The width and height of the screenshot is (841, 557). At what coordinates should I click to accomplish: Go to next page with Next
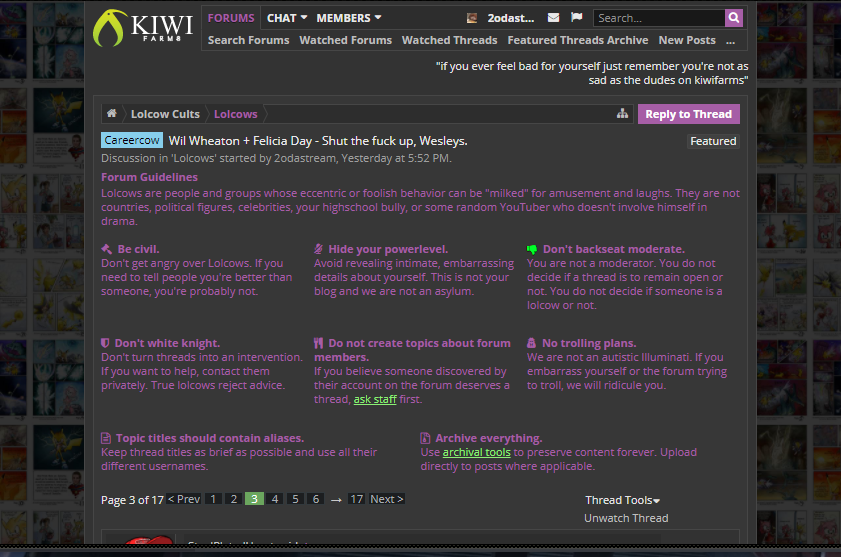[x=387, y=499]
